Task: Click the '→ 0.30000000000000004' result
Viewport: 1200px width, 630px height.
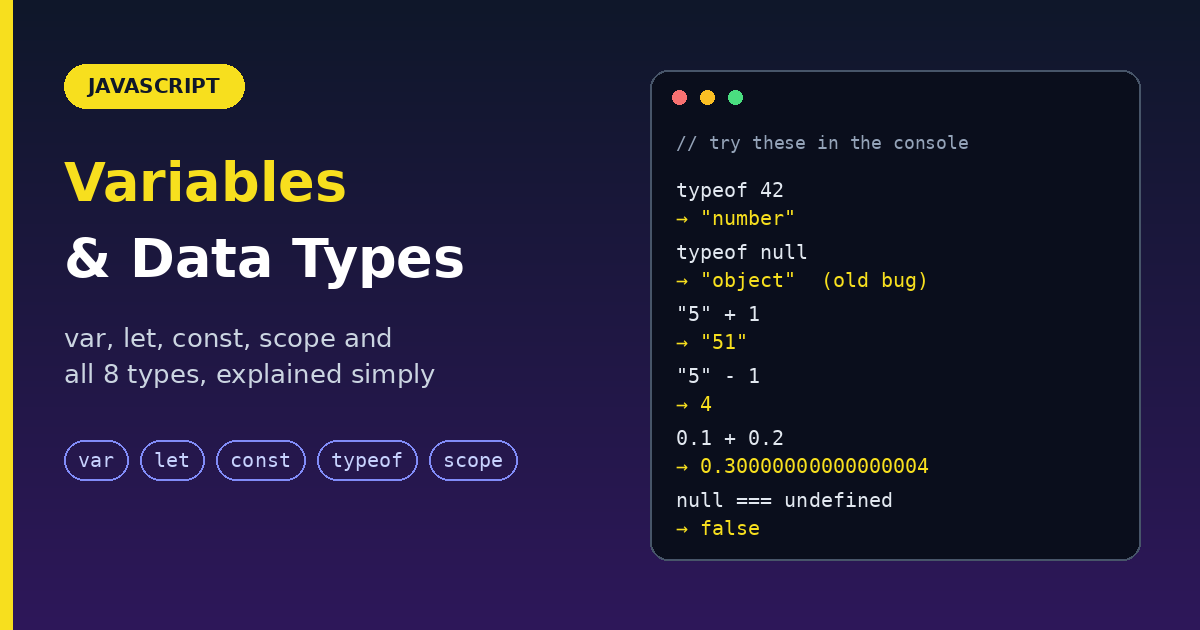Action: 802,466
